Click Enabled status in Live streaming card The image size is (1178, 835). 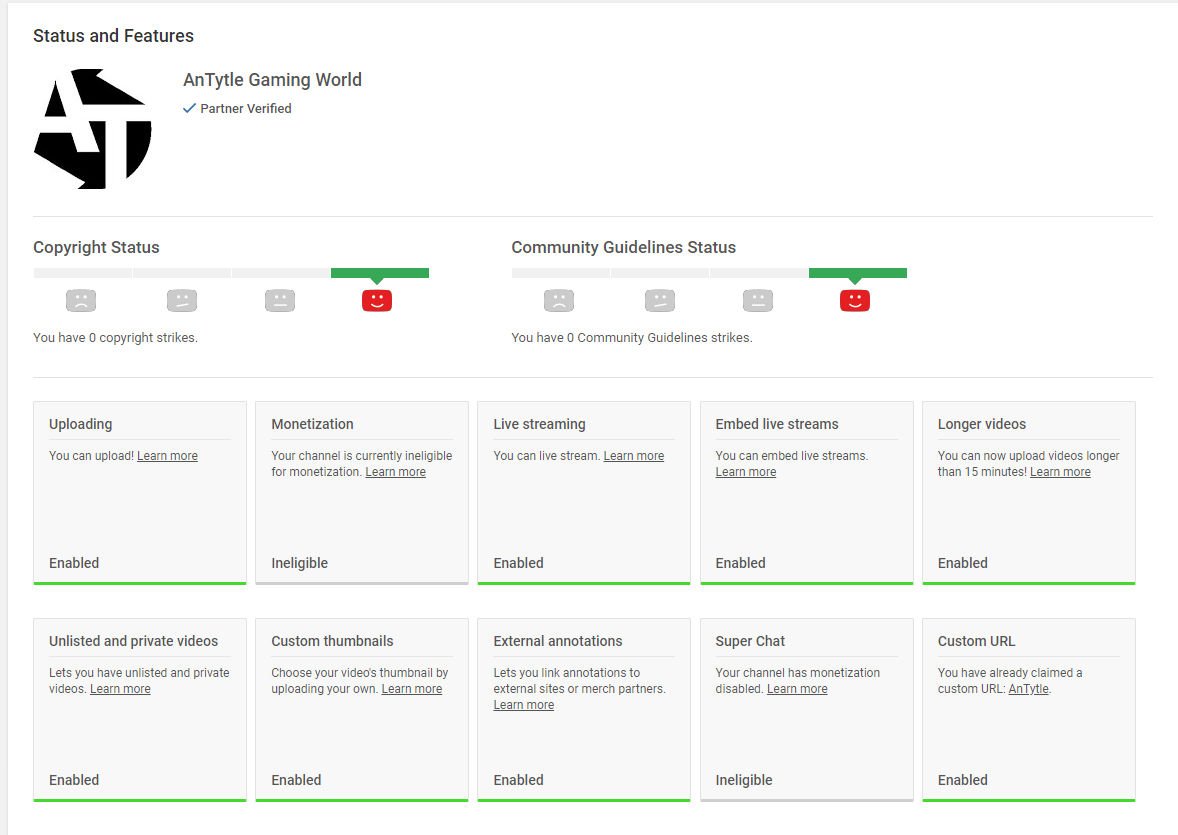point(518,563)
